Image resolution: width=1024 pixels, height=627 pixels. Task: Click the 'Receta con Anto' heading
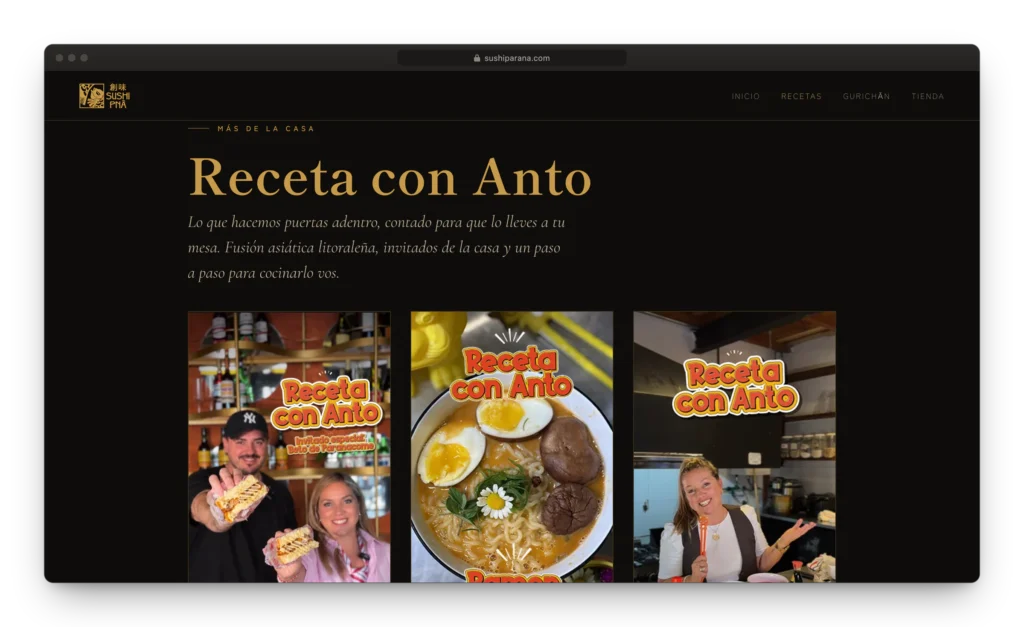[x=390, y=177]
